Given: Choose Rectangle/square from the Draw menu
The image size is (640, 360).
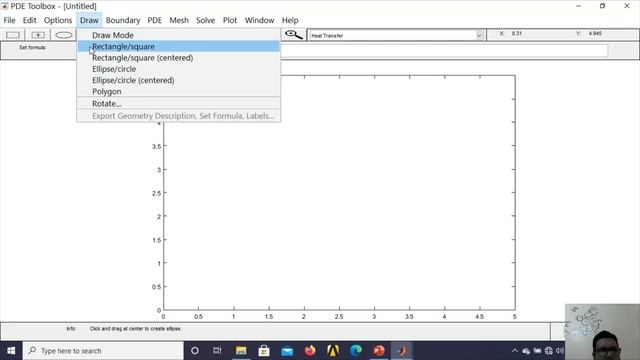Looking at the screenshot, I should pos(179,47).
